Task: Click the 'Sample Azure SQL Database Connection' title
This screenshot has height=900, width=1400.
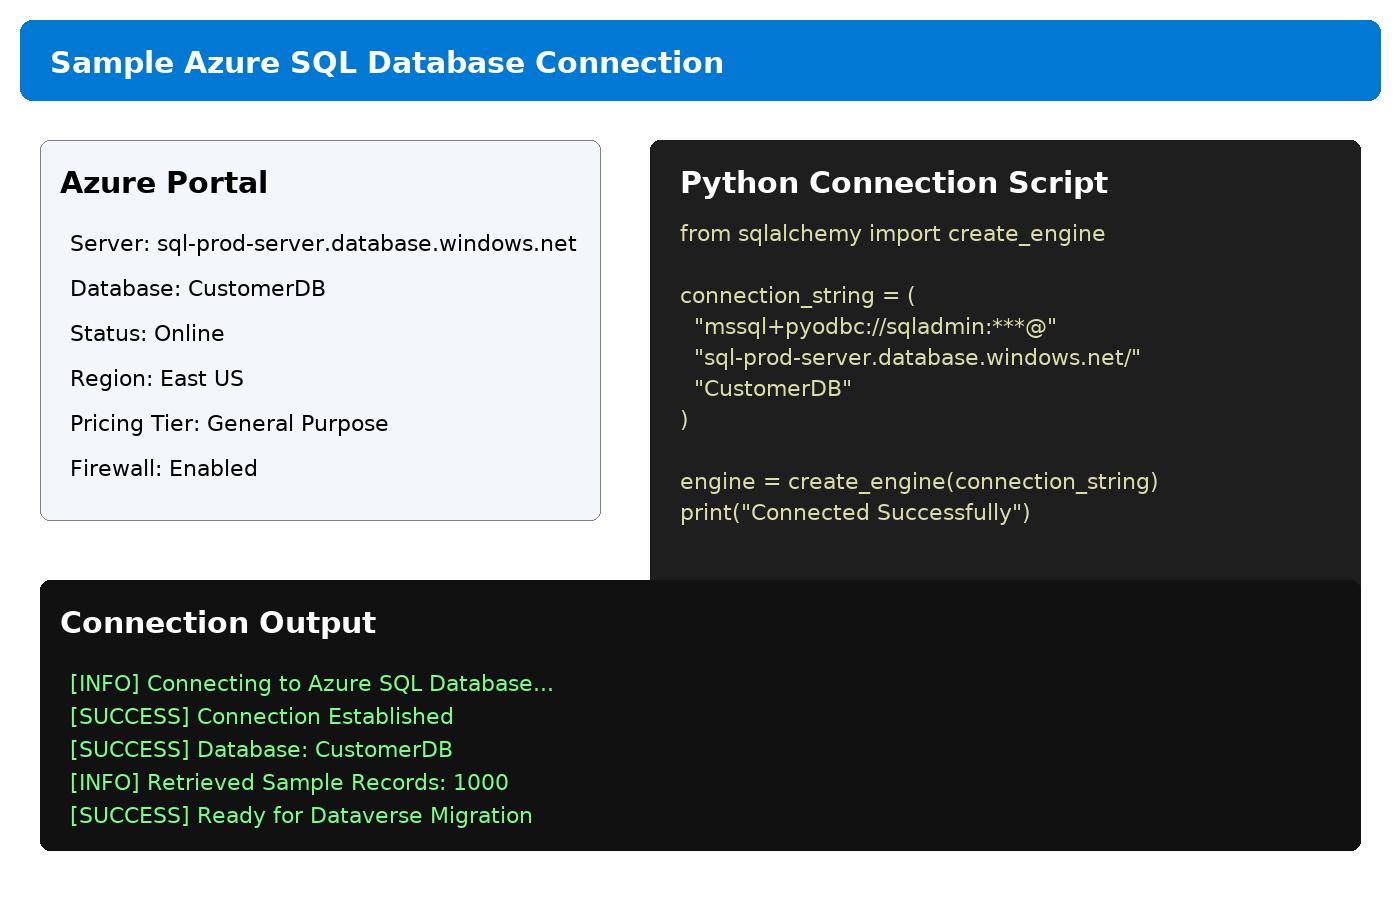Action: (x=387, y=62)
